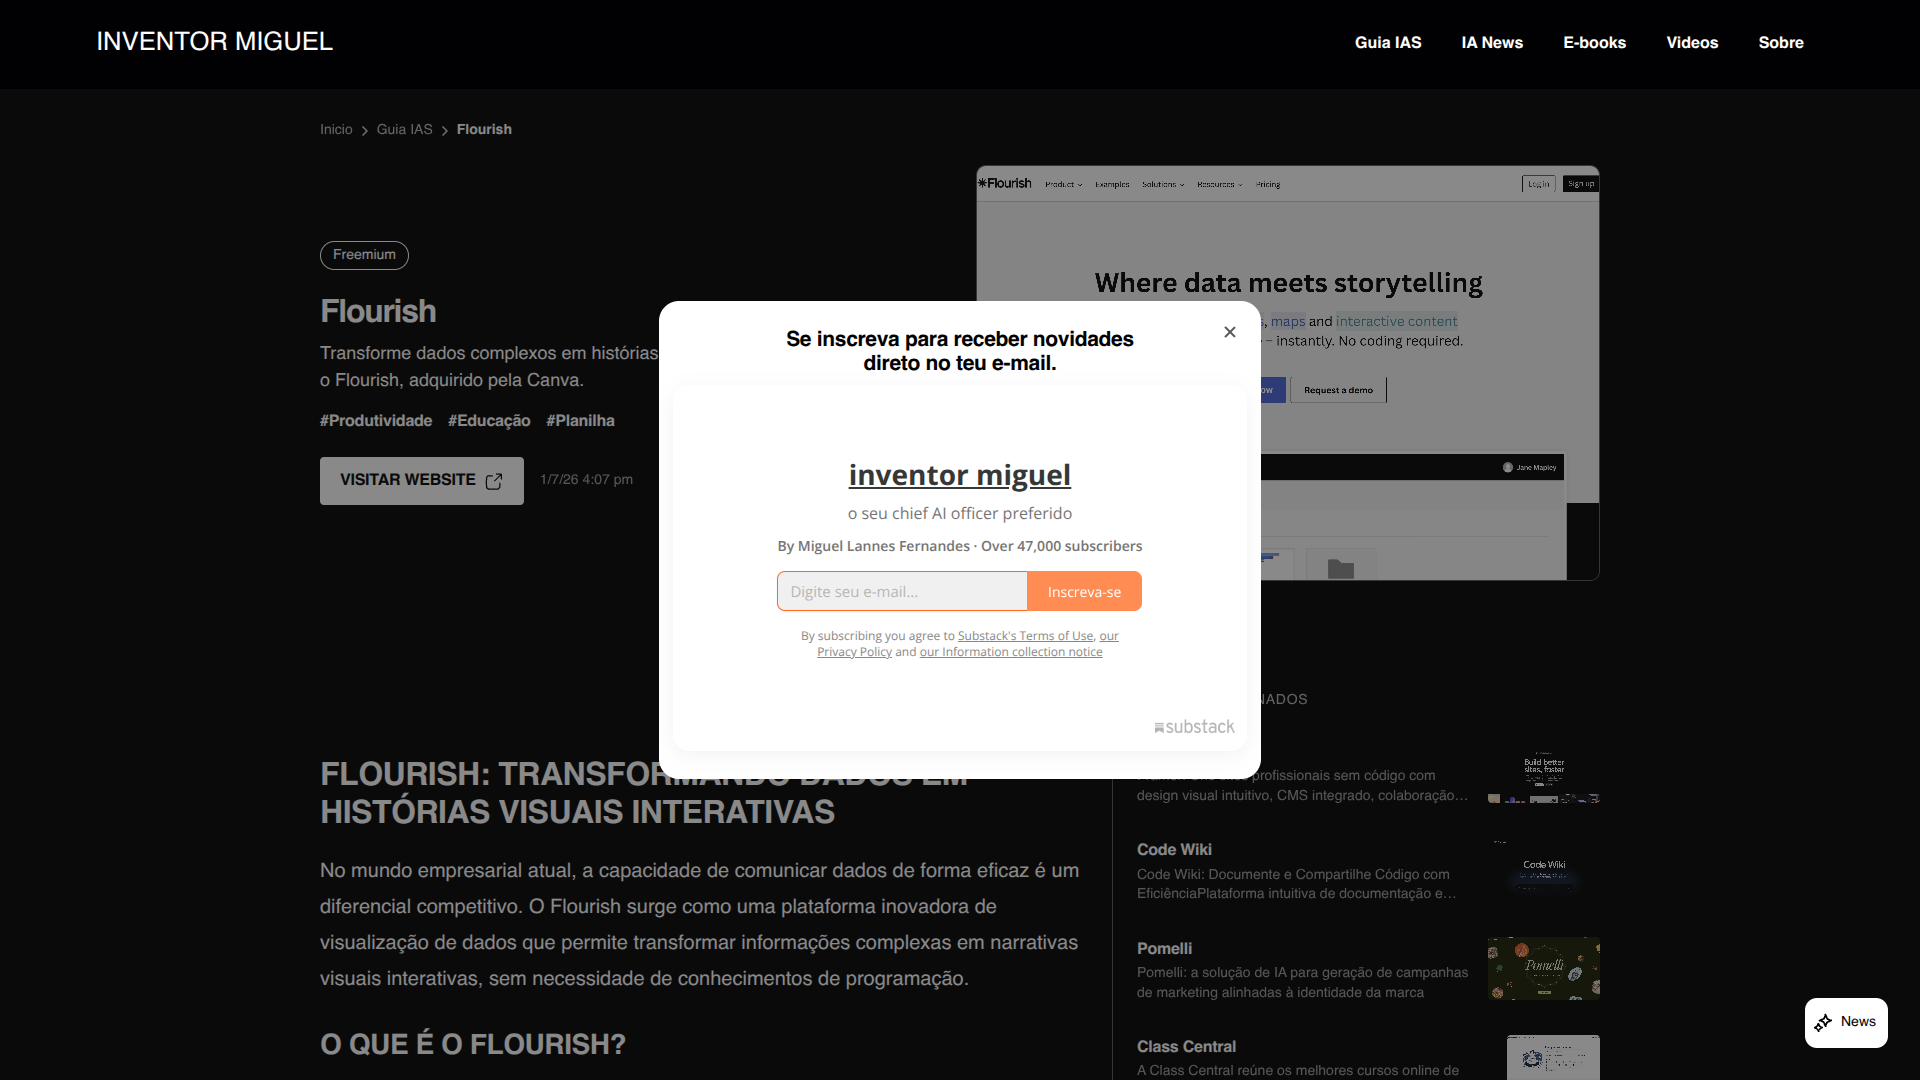1920x1080 pixels.
Task: Open the IA News menu item
Action: pos(1491,43)
